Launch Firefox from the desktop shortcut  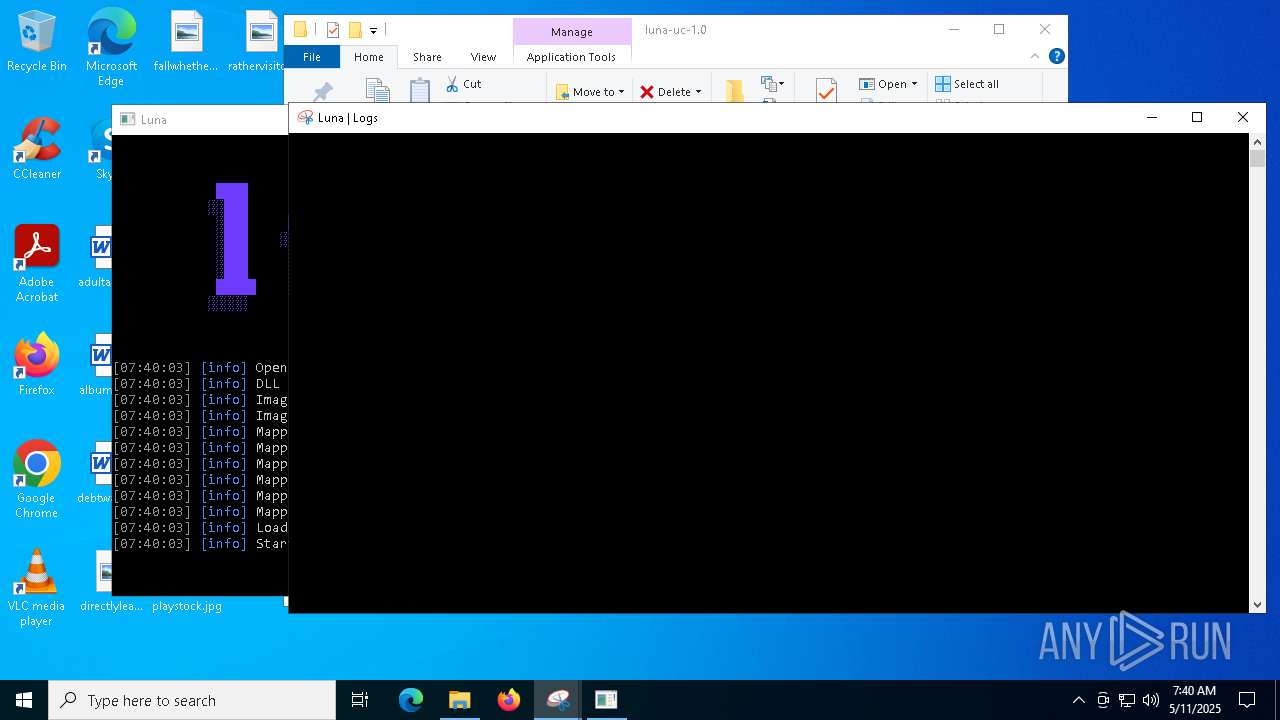[37, 365]
